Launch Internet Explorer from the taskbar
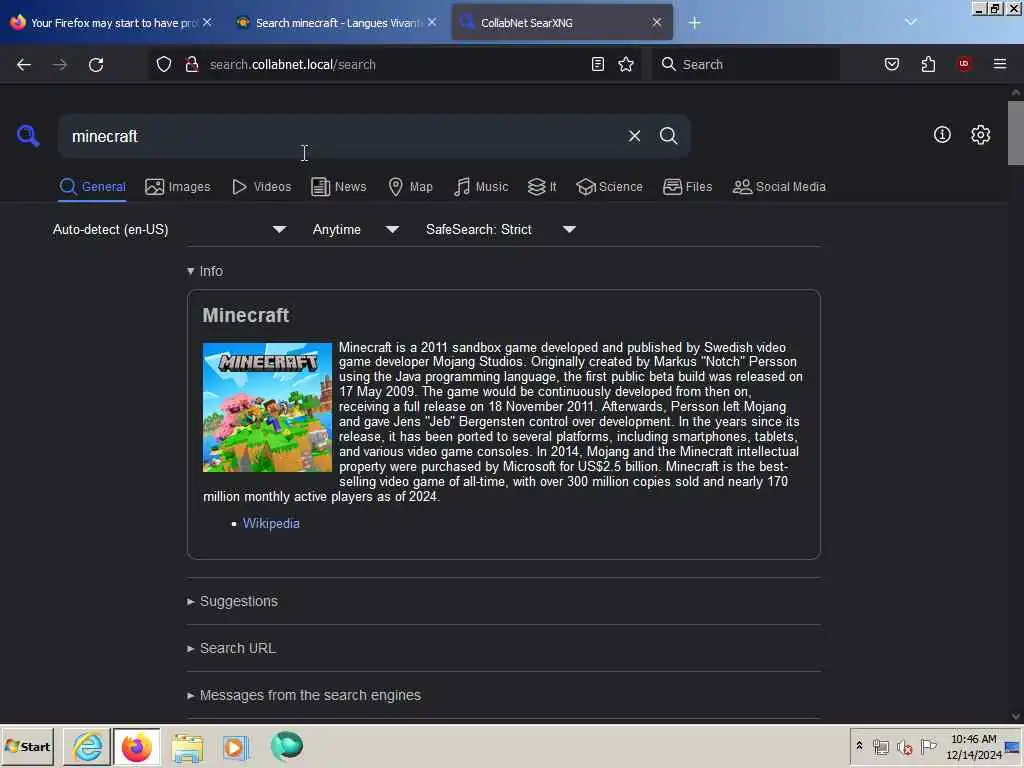The width and height of the screenshot is (1024, 768). click(88, 746)
